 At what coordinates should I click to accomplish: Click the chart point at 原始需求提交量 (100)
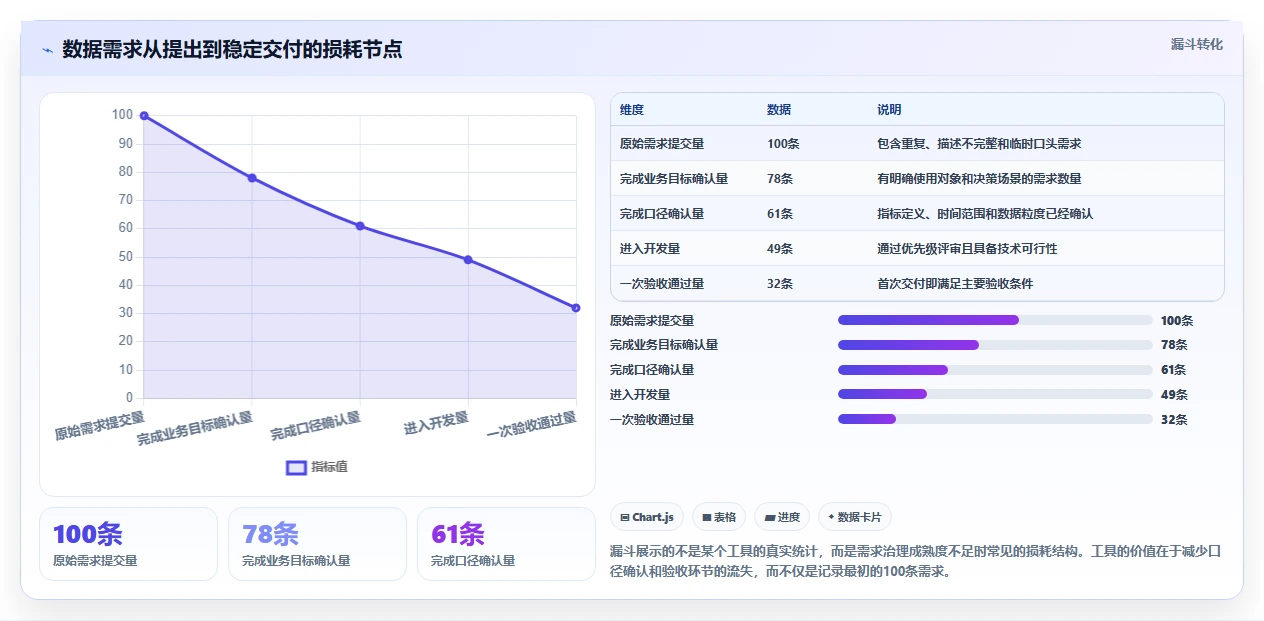(144, 116)
